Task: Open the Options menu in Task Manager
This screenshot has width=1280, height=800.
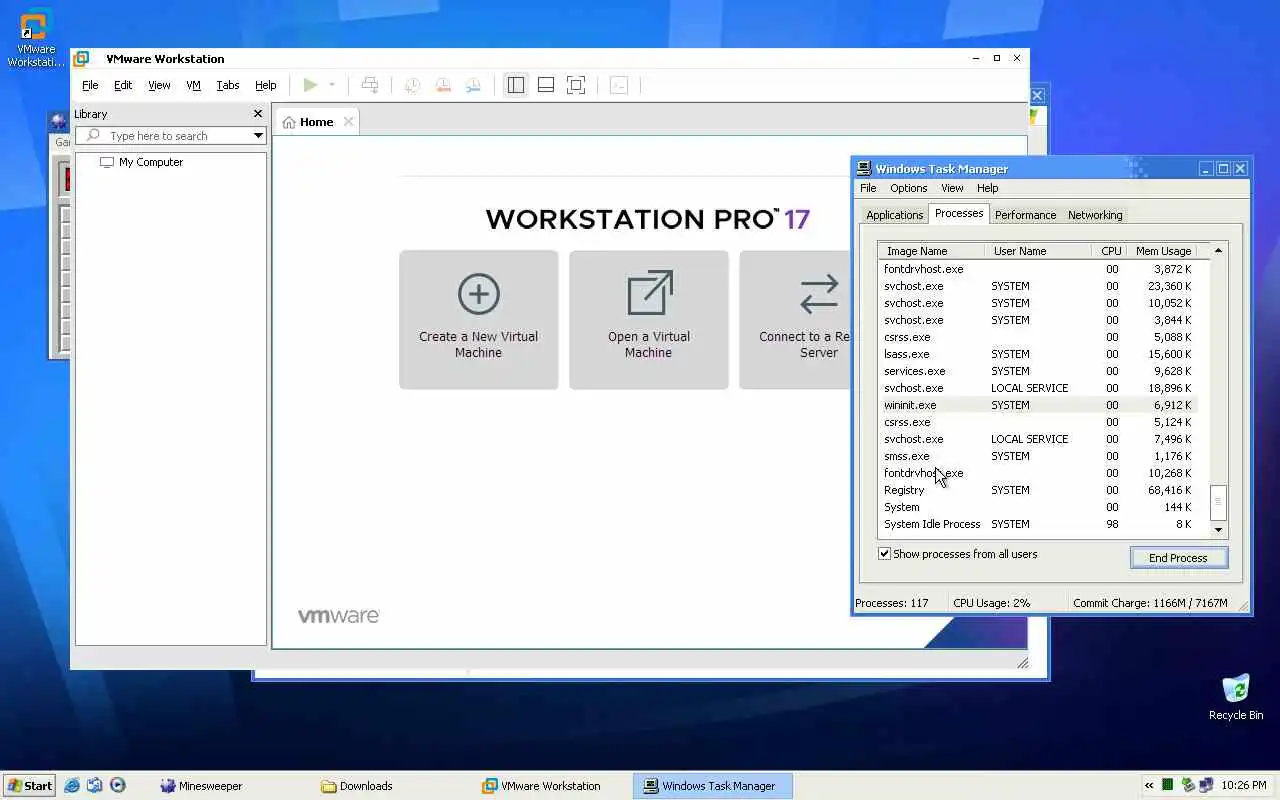Action: 908,188
